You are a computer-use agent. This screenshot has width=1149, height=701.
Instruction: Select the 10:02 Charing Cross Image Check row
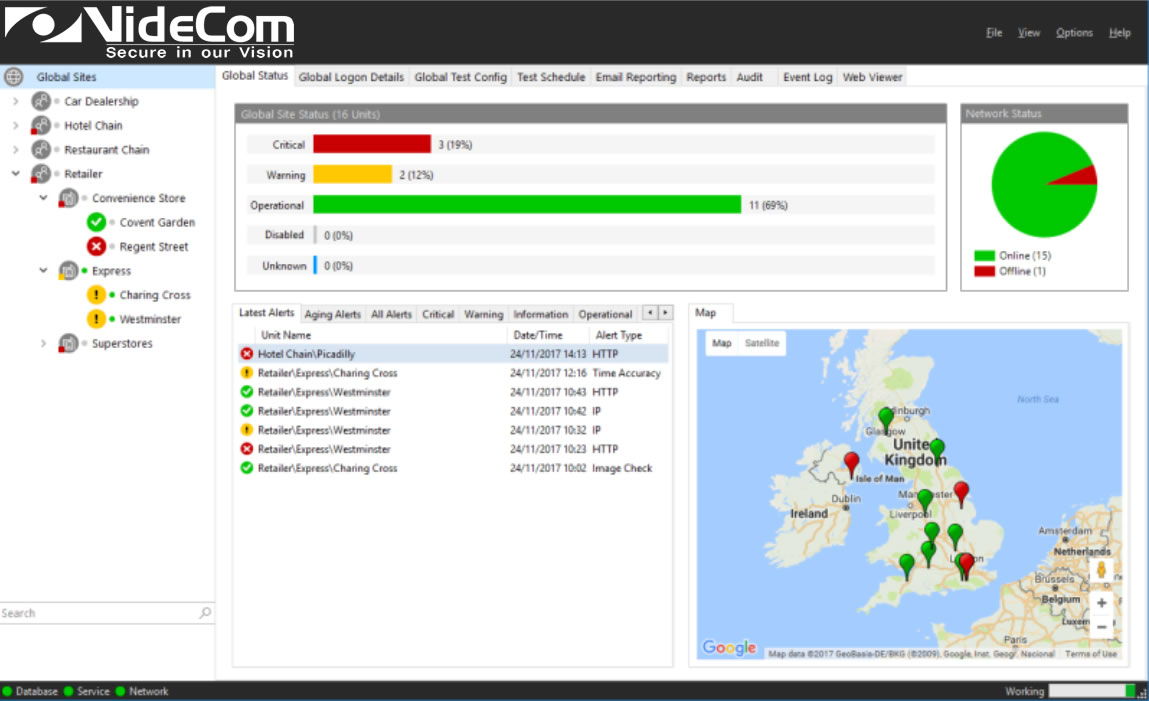point(454,468)
